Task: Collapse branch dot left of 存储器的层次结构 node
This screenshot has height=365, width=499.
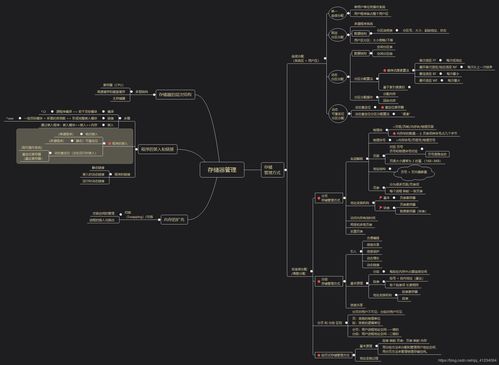Action: click(x=154, y=95)
